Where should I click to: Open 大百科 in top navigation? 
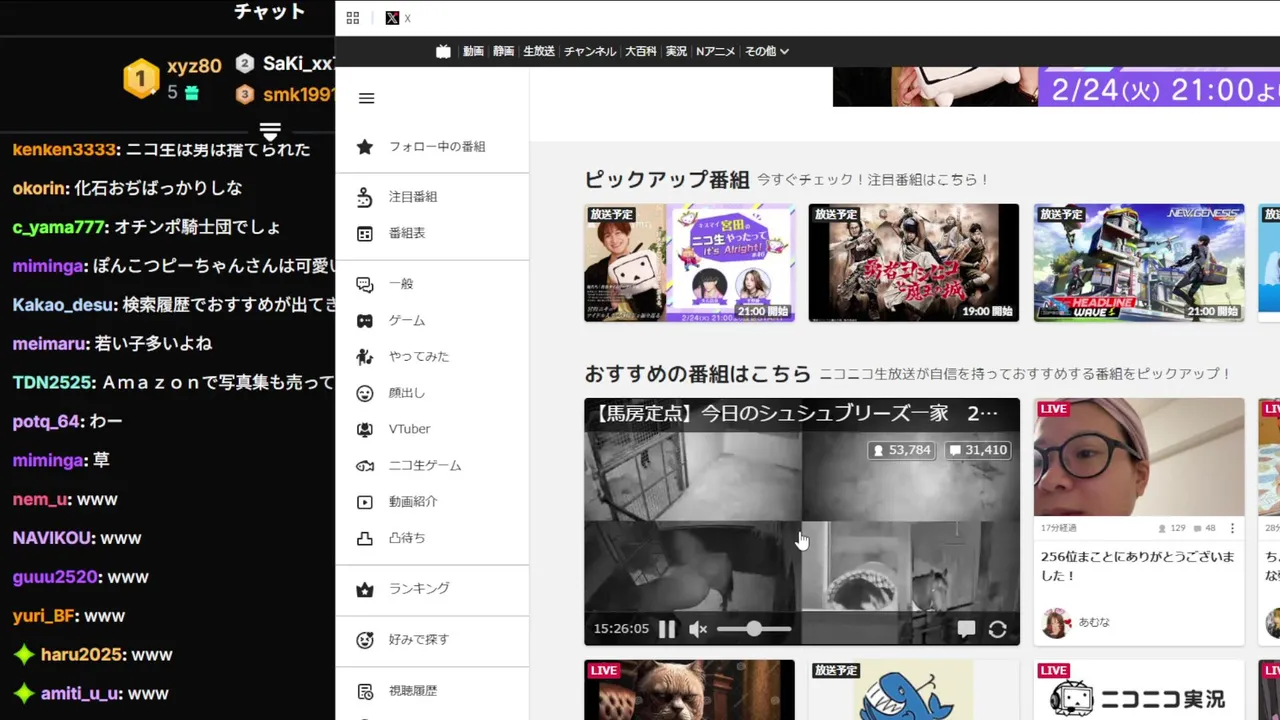641,51
